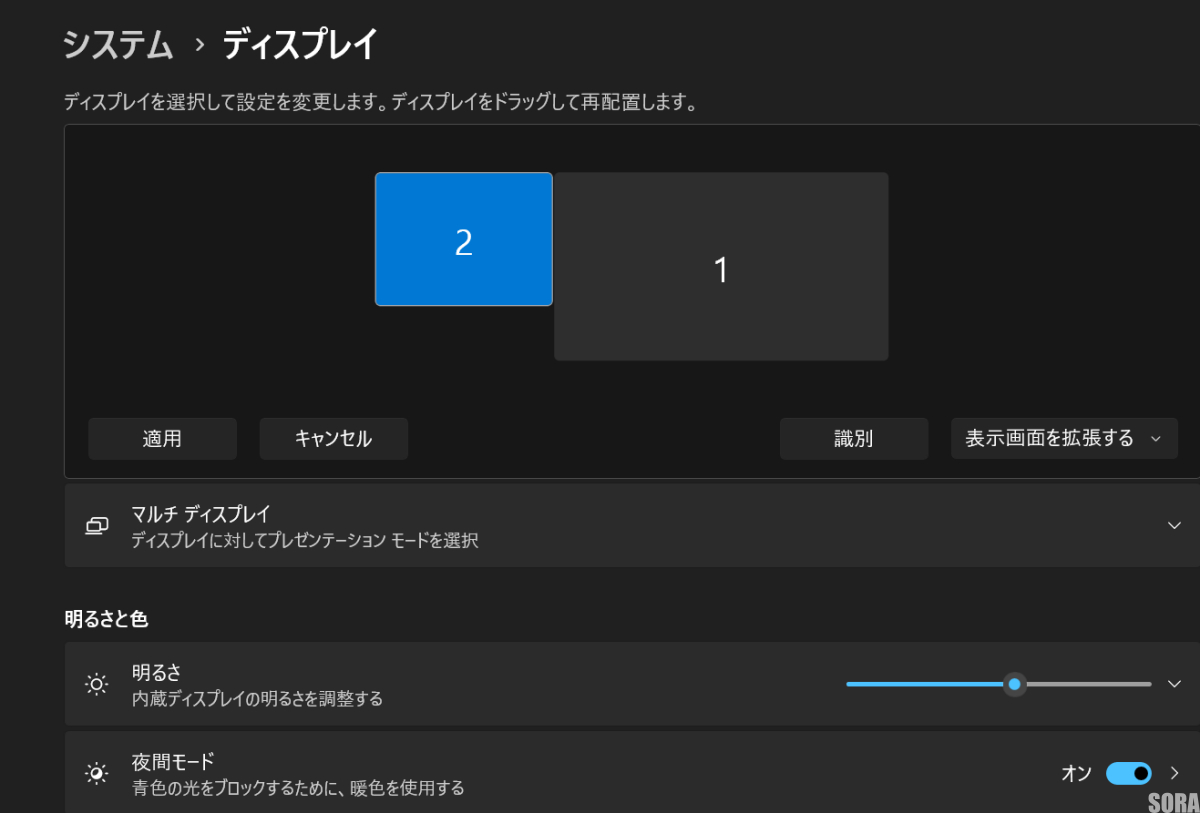Click the night mode icon beside 夜間モード
Image resolution: width=1200 pixels, height=813 pixels.
pyautogui.click(x=96, y=772)
